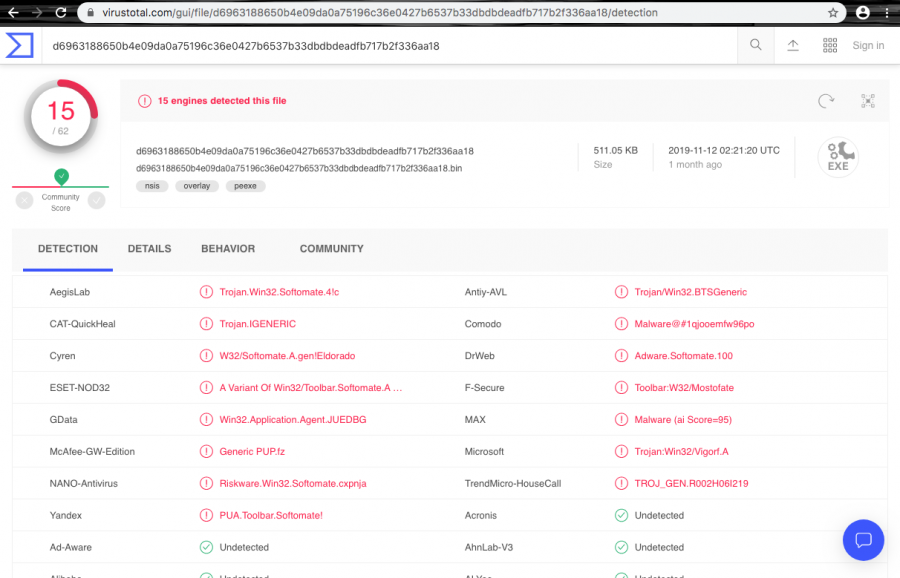Image resolution: width=900 pixels, height=578 pixels.
Task: Click "15 engines detected this file" text
Action: pos(222,101)
